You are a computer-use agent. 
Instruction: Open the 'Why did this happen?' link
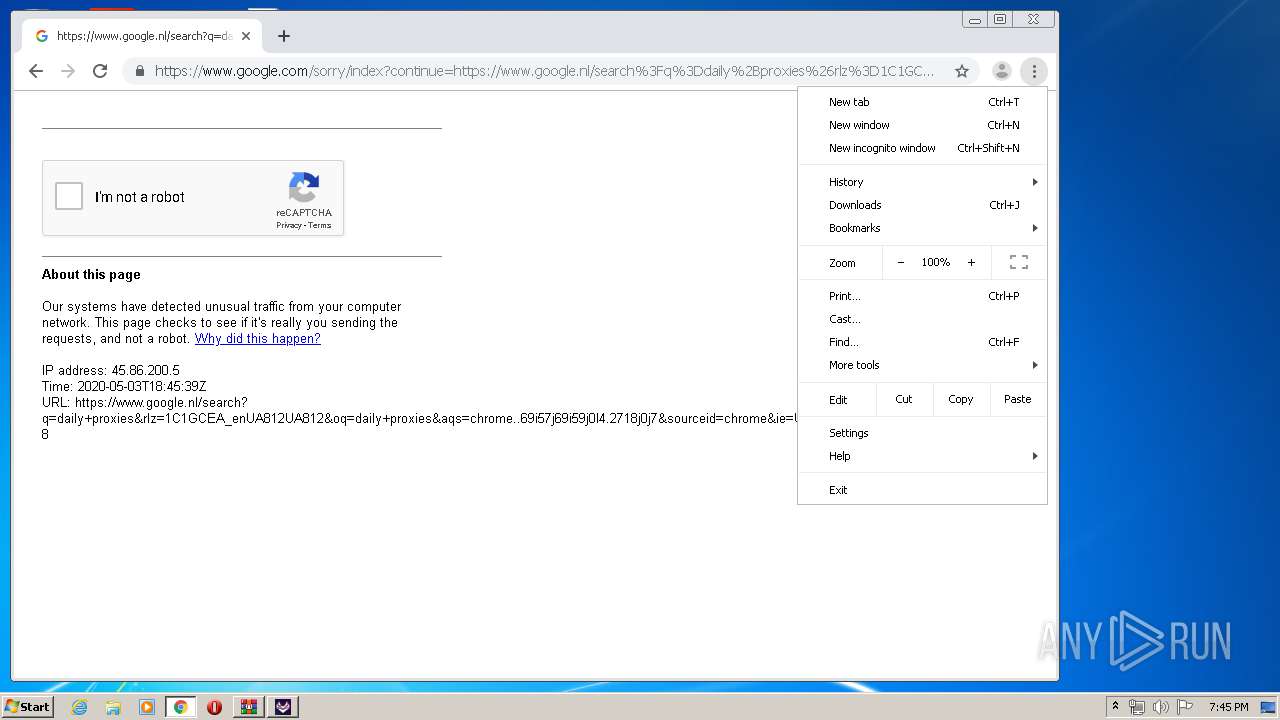[x=258, y=339]
